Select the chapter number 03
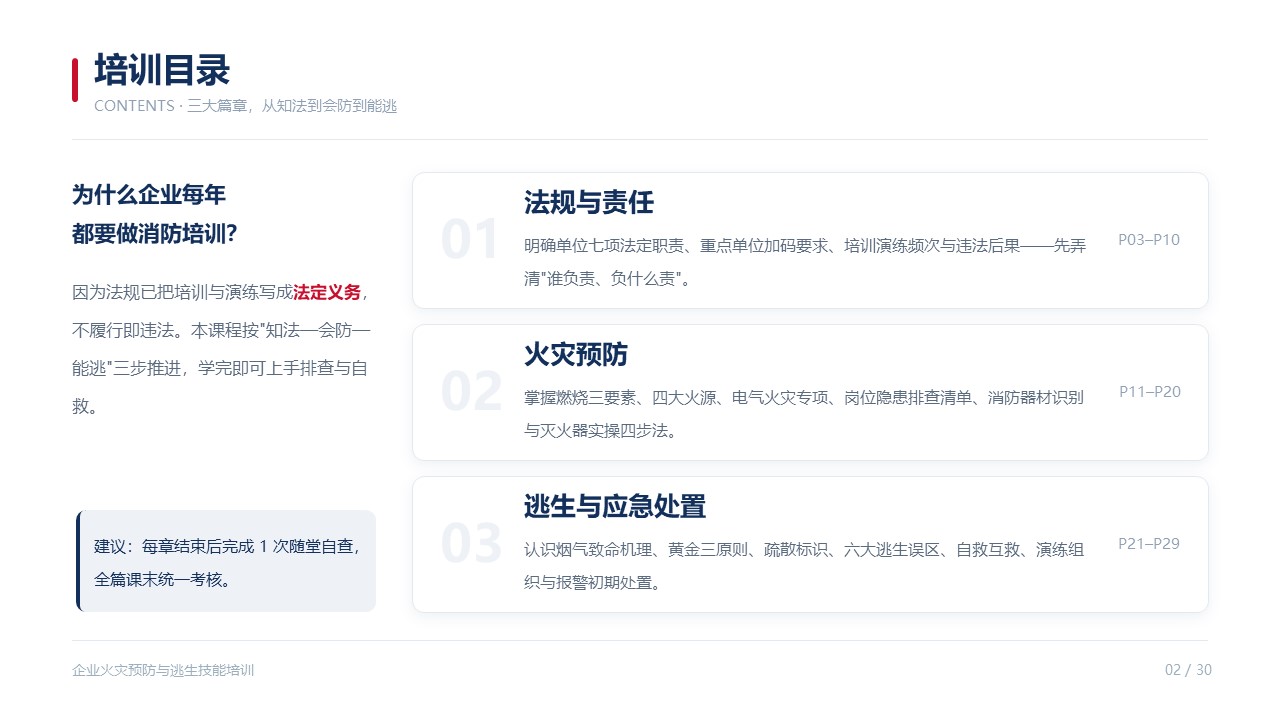The width and height of the screenshot is (1280, 720). [471, 544]
